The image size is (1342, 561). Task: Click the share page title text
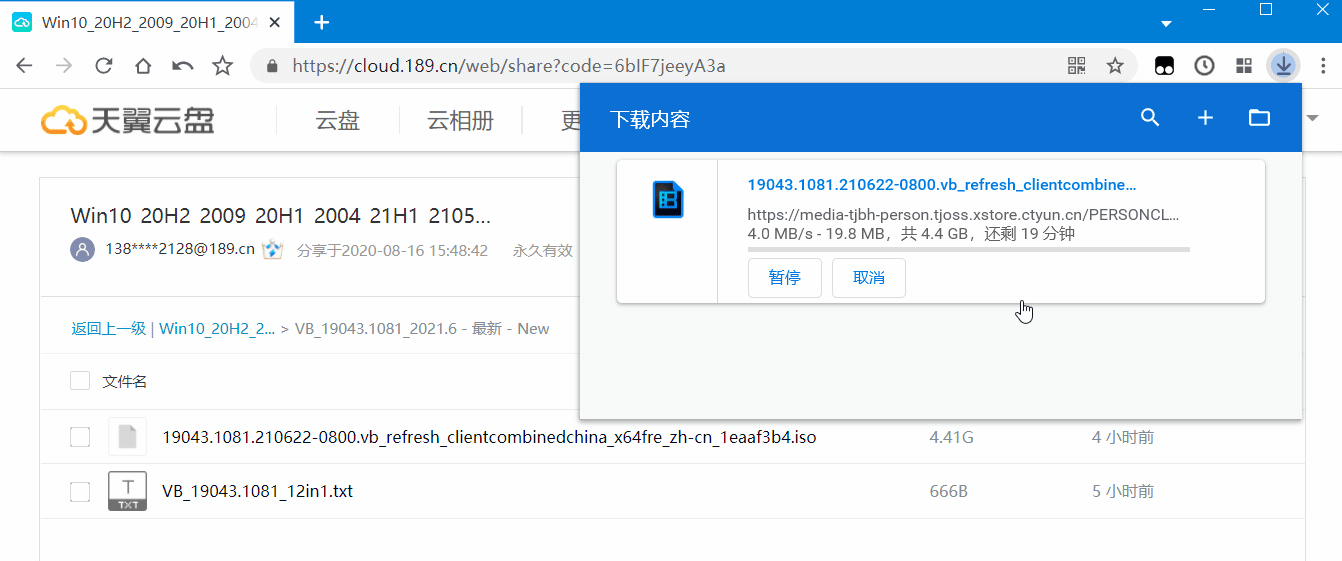pos(281,216)
